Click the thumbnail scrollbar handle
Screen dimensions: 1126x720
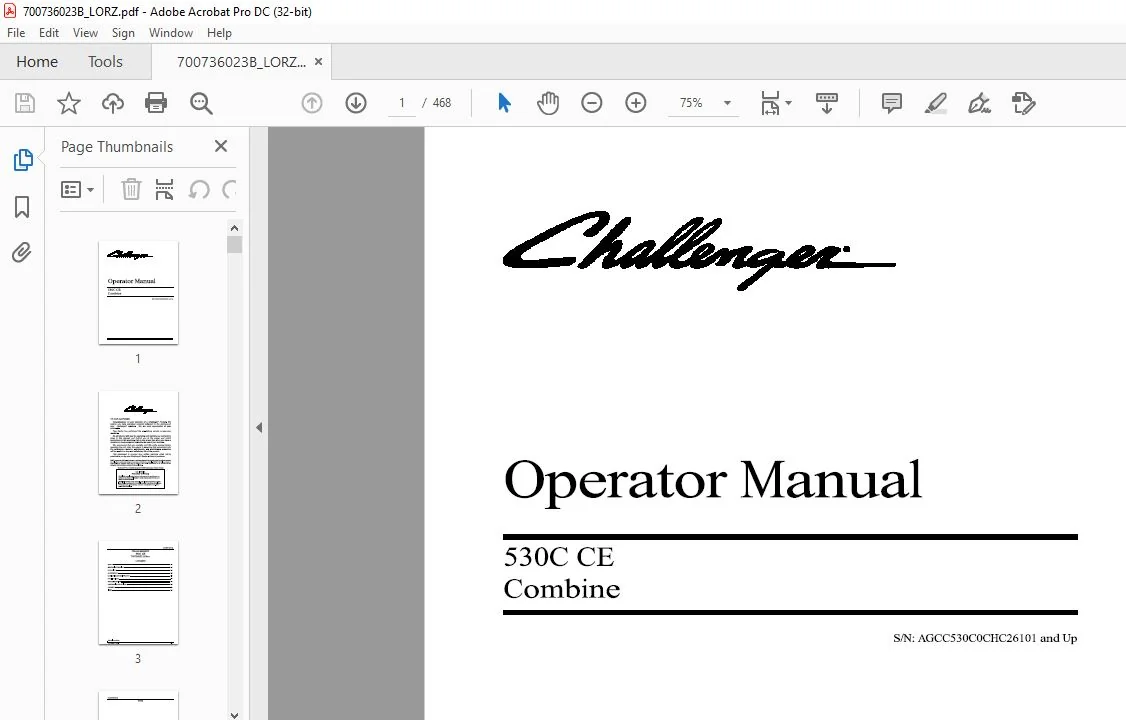[x=234, y=245]
